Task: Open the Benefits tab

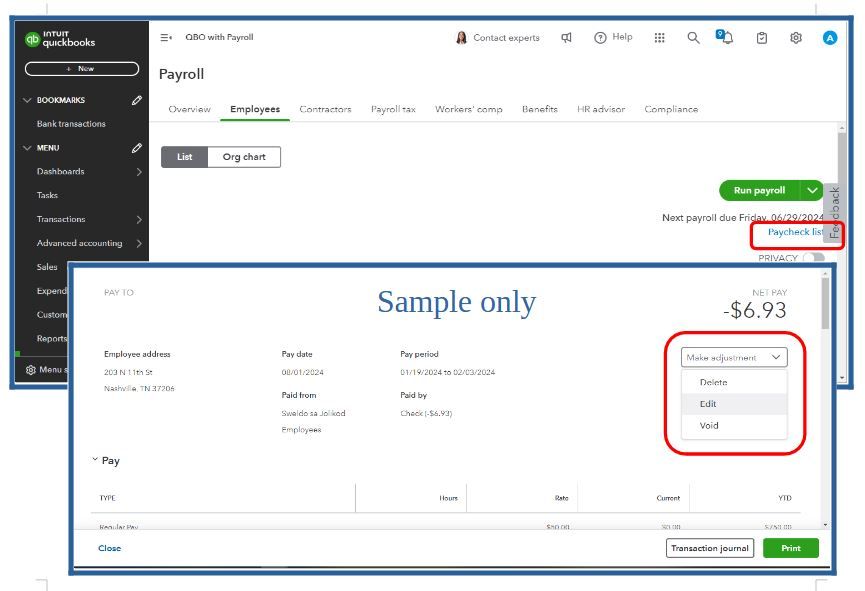Action: 540,109
